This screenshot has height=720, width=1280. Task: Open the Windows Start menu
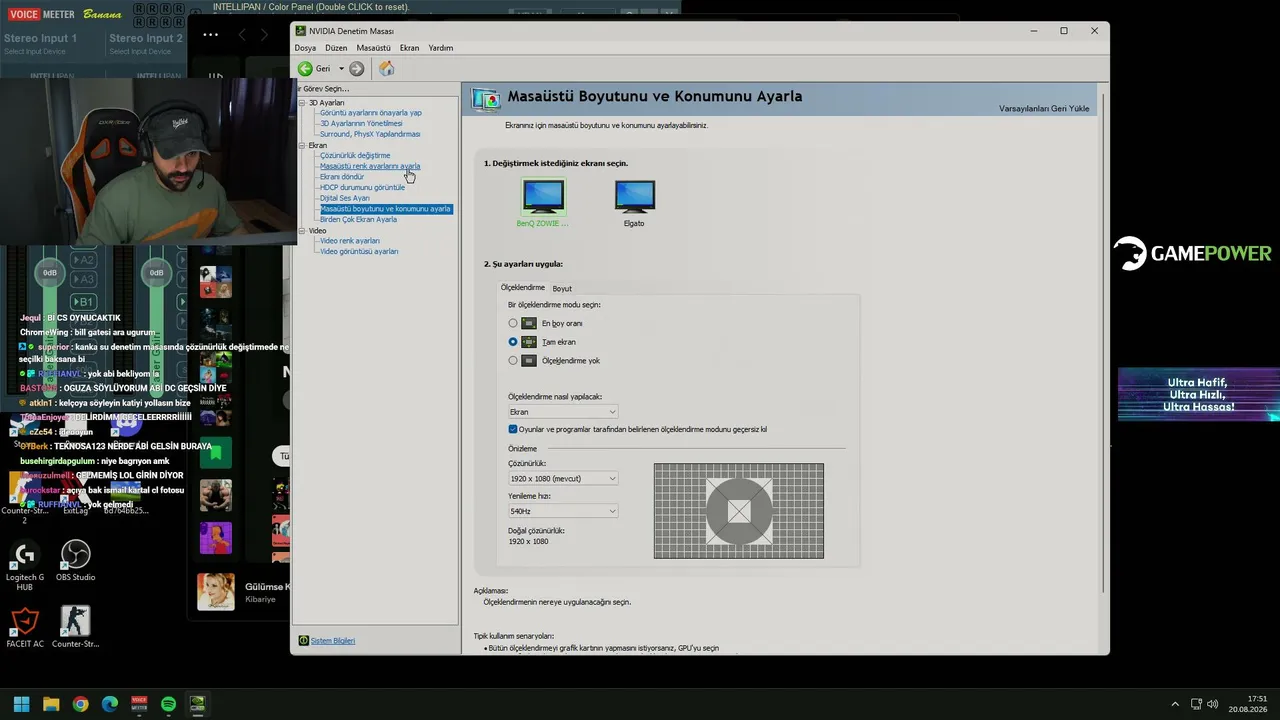coord(21,704)
